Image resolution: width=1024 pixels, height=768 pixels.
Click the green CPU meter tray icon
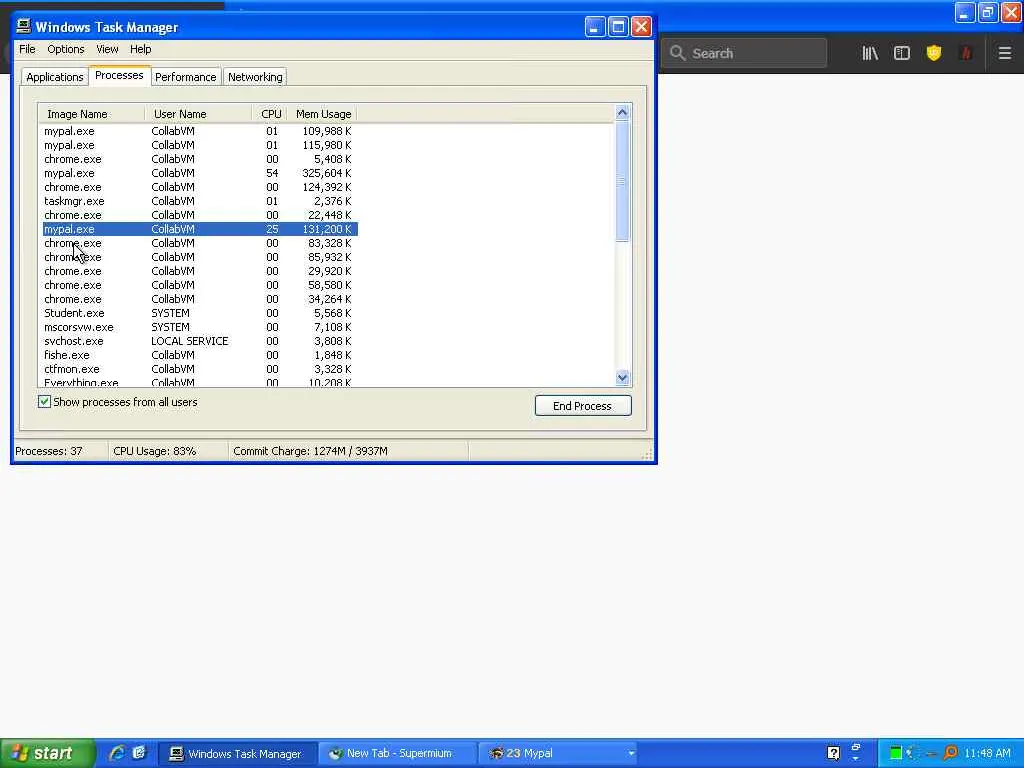tap(896, 754)
